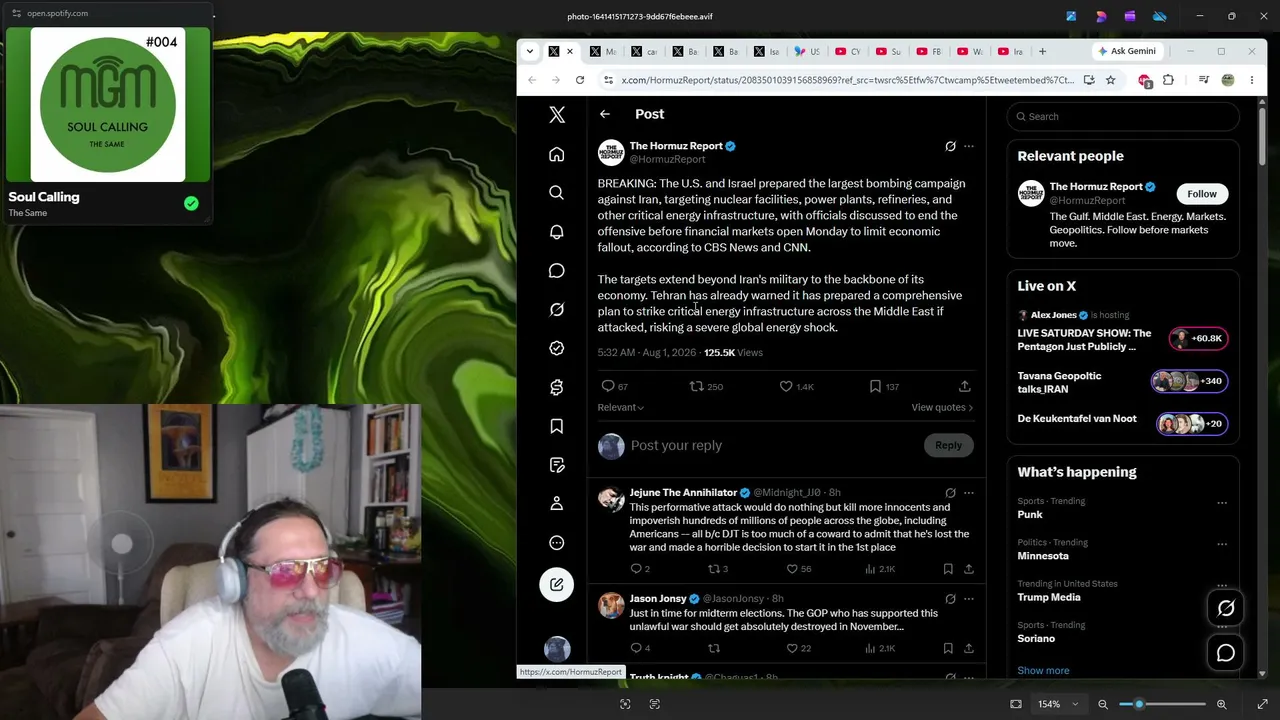1280x720 pixels.
Task: Click the Reply button
Action: pyautogui.click(x=948, y=445)
